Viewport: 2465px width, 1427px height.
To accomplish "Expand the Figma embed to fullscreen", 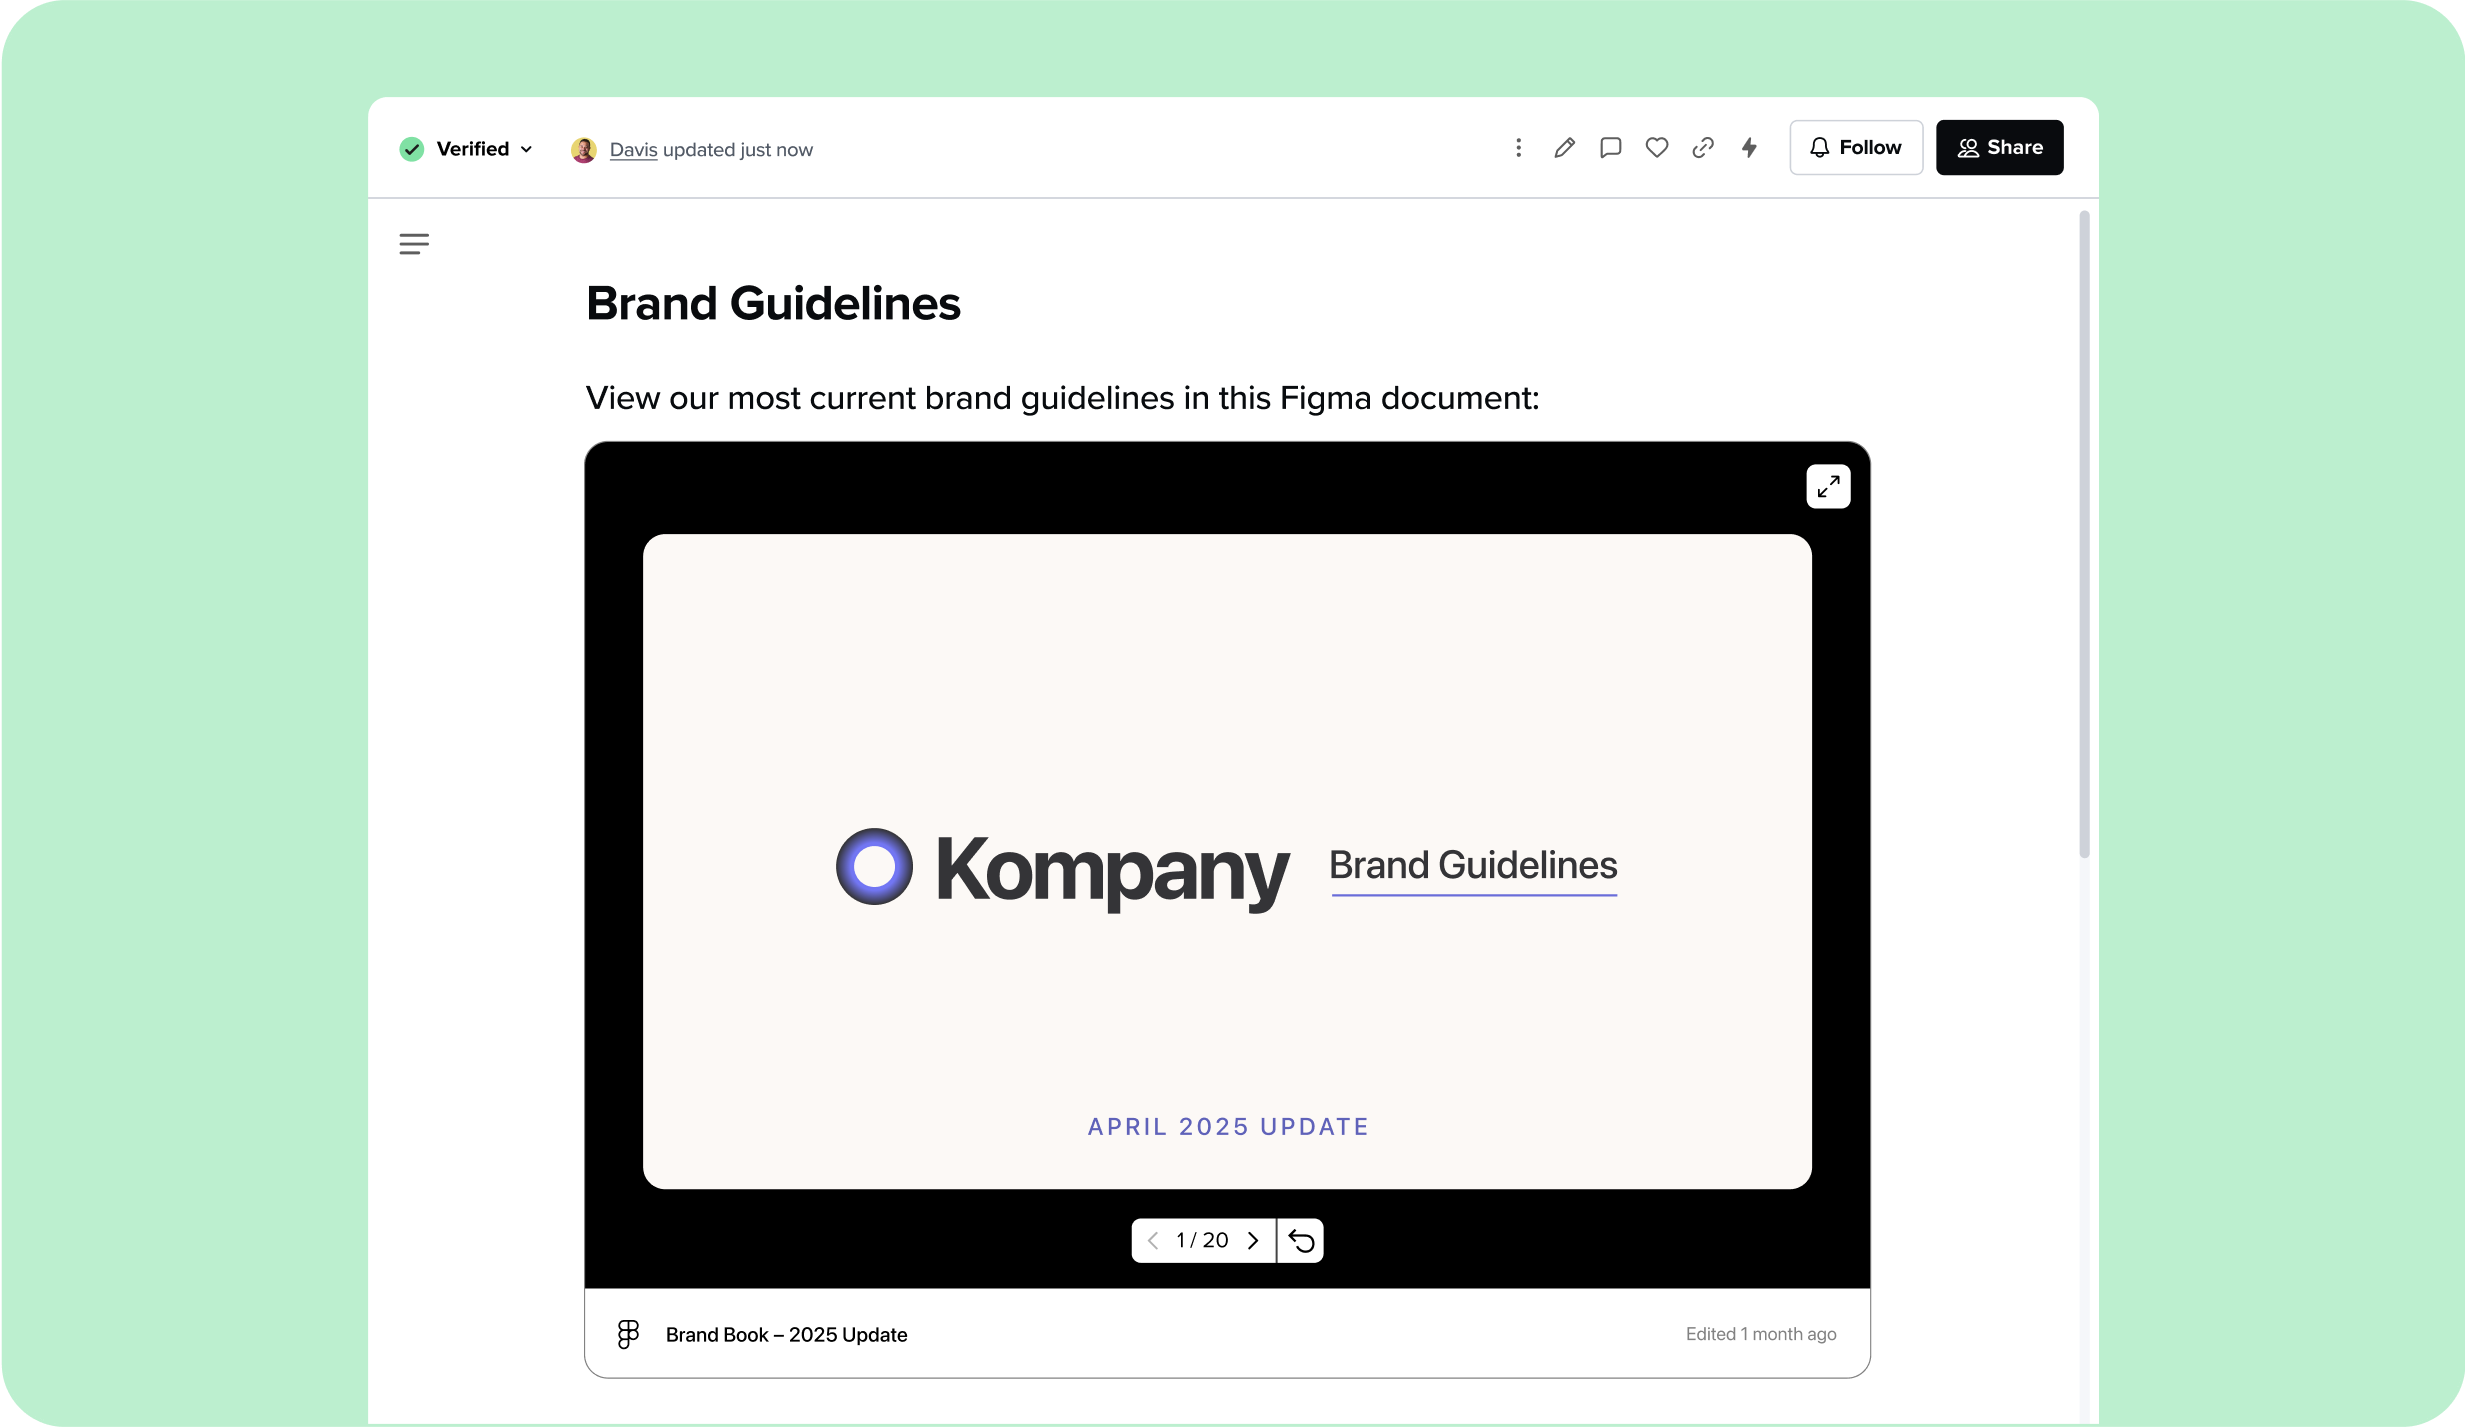I will [x=1828, y=487].
